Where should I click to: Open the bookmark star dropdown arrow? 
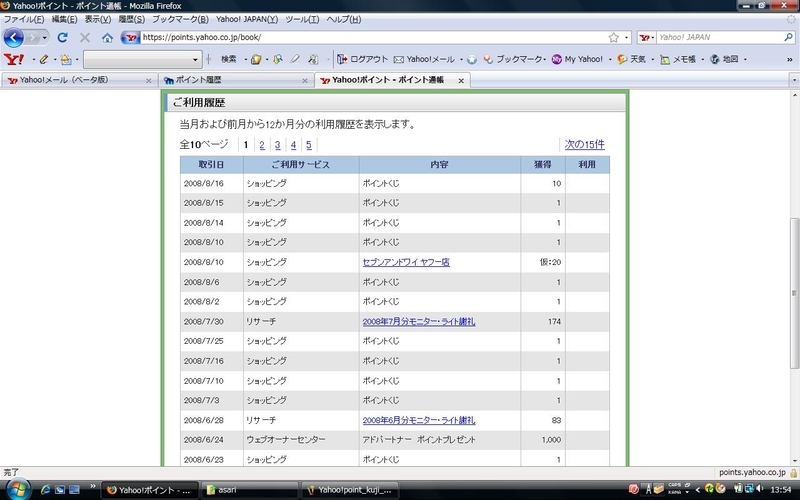pos(626,38)
